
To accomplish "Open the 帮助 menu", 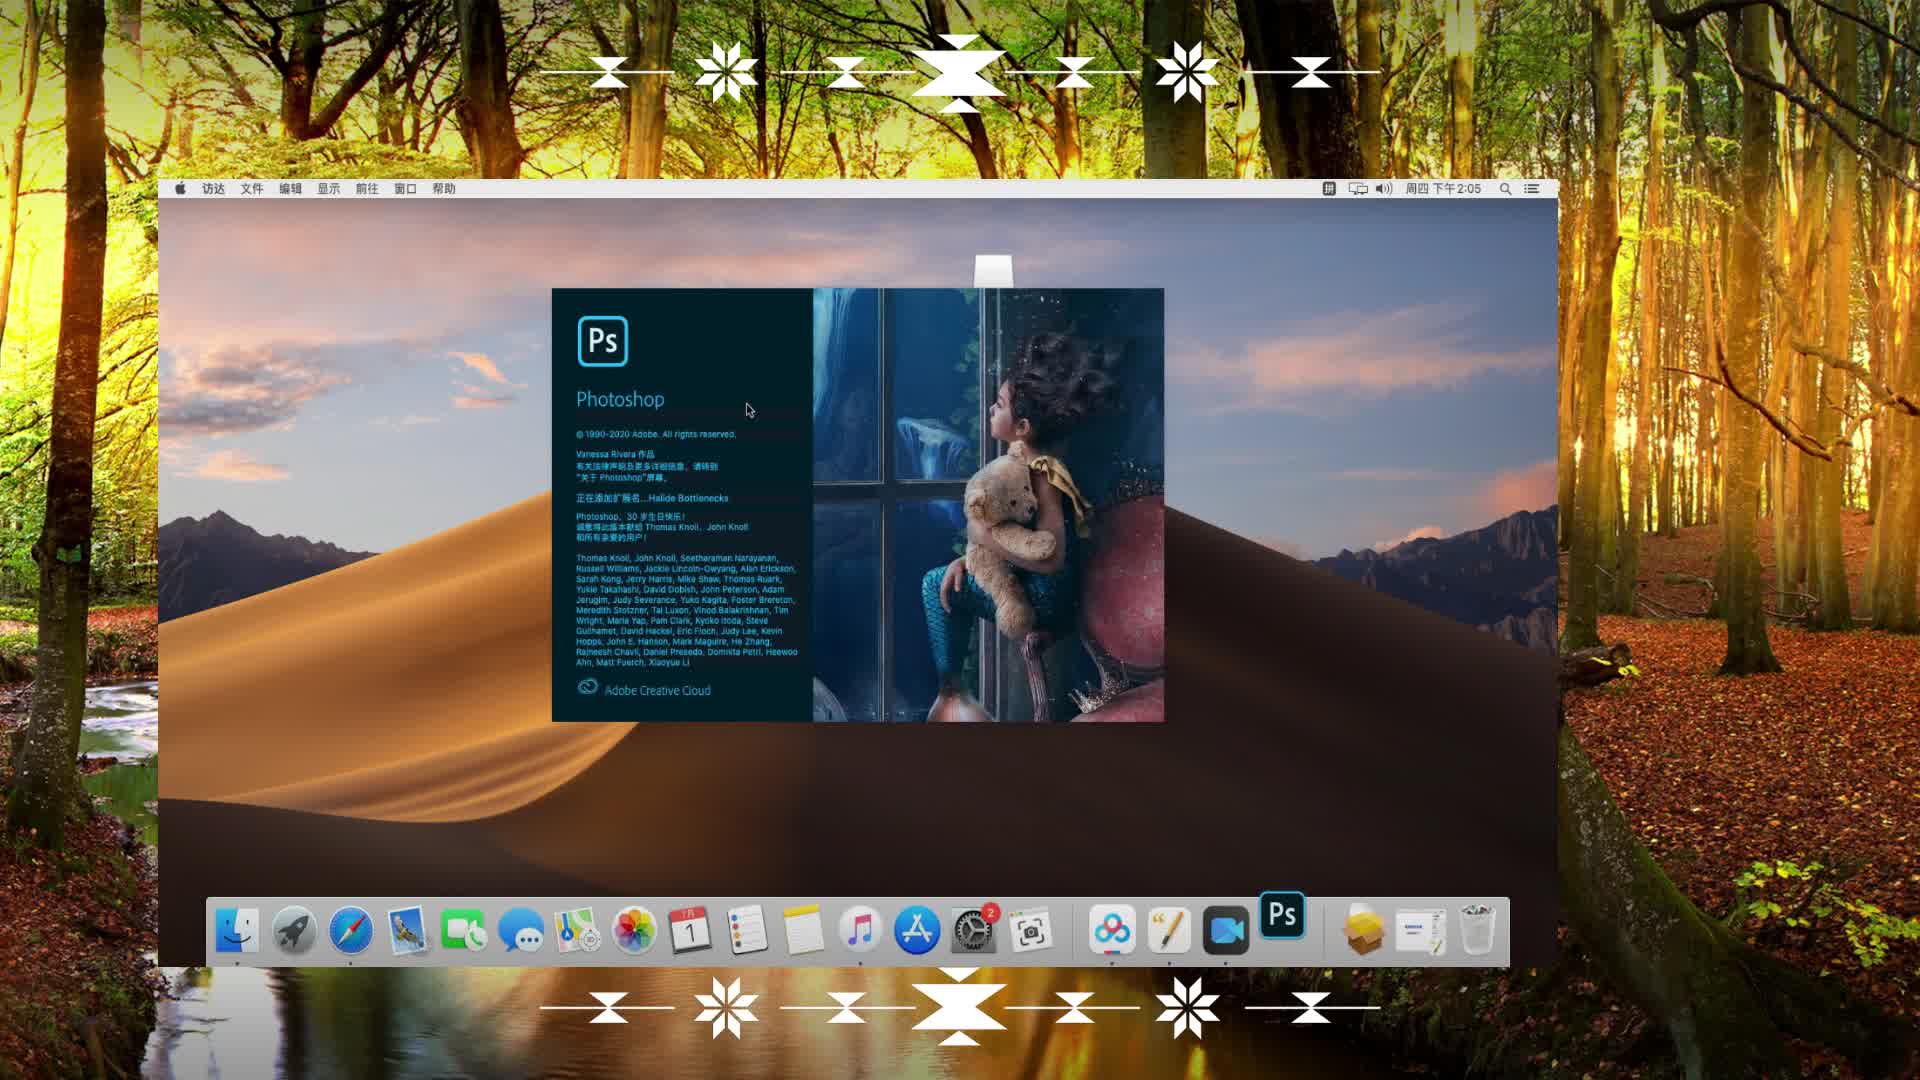I will point(444,188).
